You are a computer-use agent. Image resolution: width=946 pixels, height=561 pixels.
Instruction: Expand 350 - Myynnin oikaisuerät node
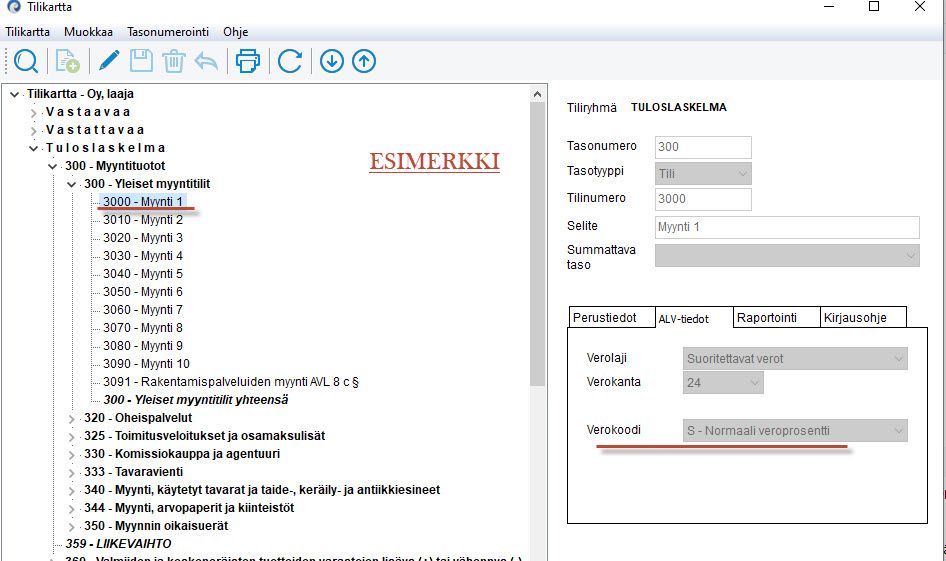coord(72,527)
